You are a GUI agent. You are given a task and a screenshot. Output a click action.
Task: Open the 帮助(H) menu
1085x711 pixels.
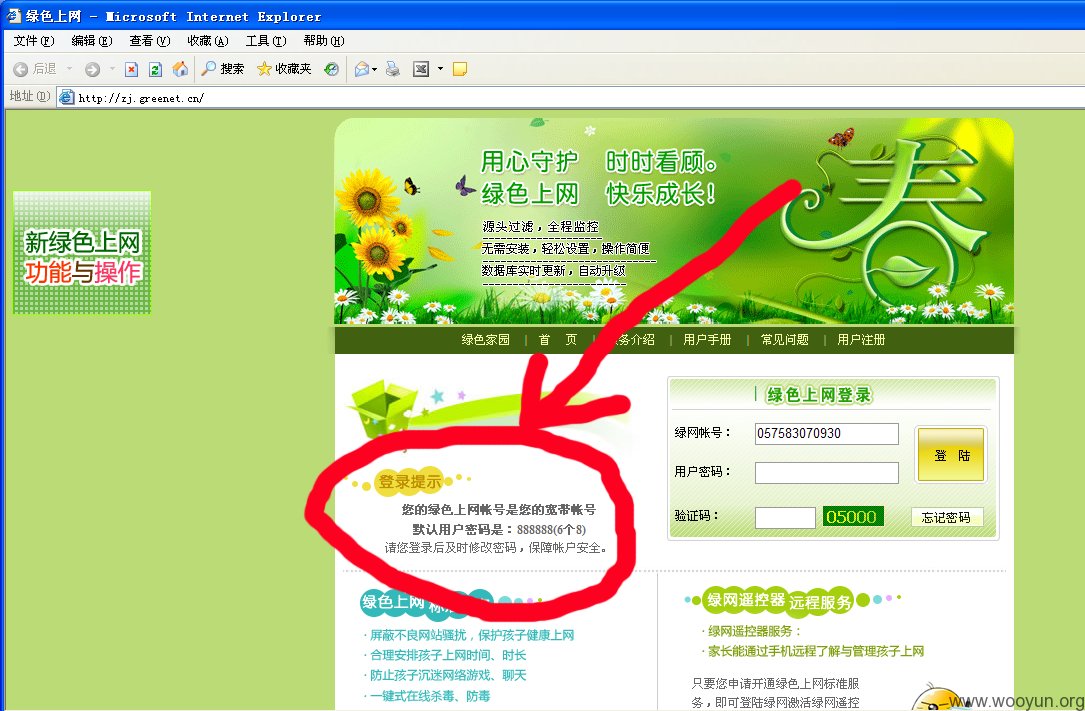[x=324, y=41]
